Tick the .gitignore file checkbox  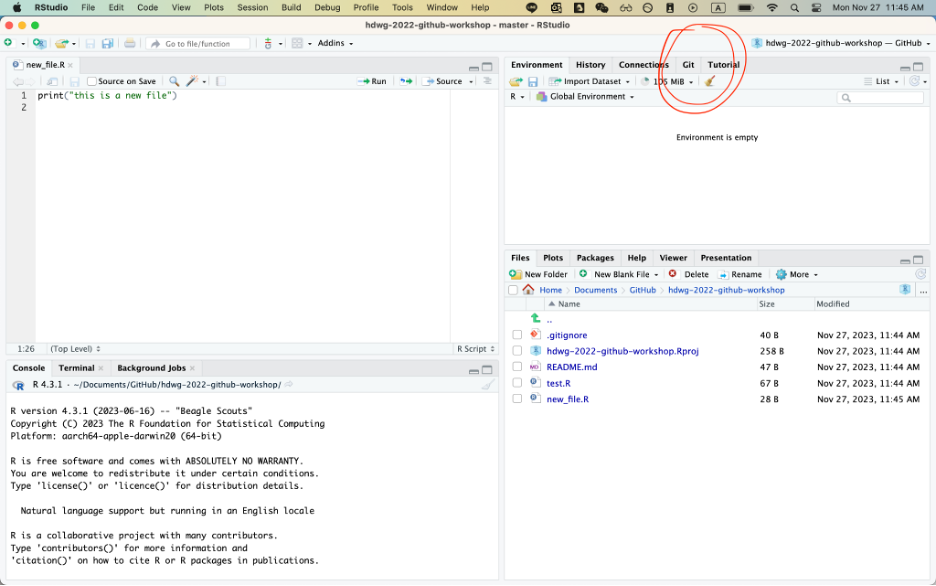pos(517,335)
